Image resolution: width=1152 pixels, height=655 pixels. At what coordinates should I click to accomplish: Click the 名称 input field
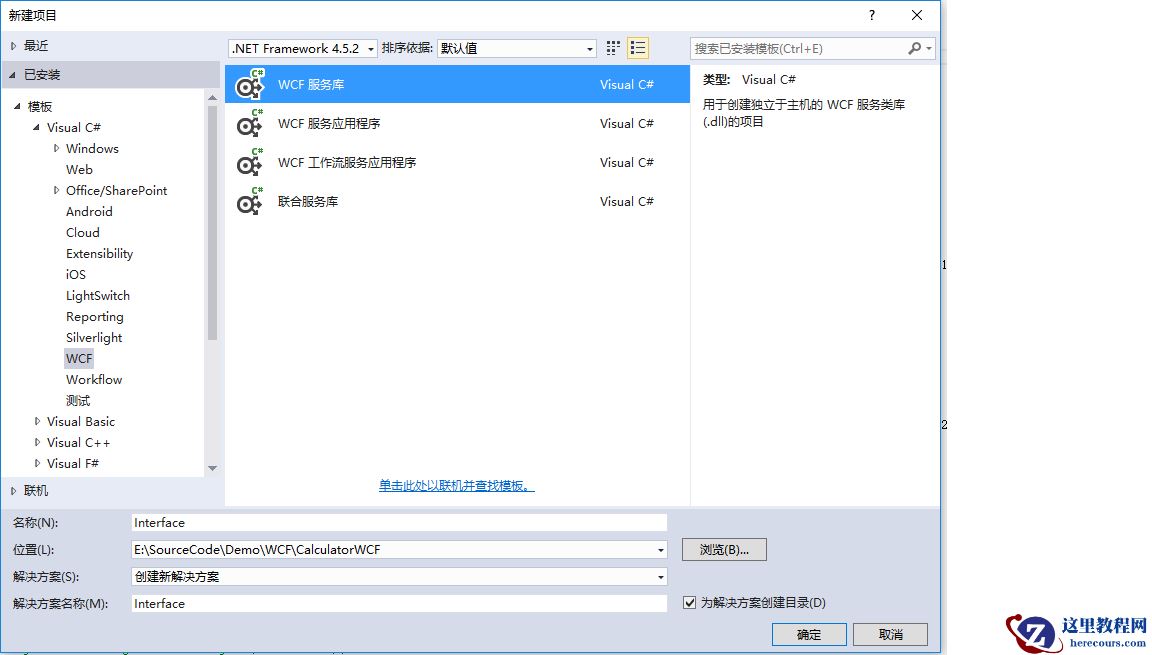[399, 523]
